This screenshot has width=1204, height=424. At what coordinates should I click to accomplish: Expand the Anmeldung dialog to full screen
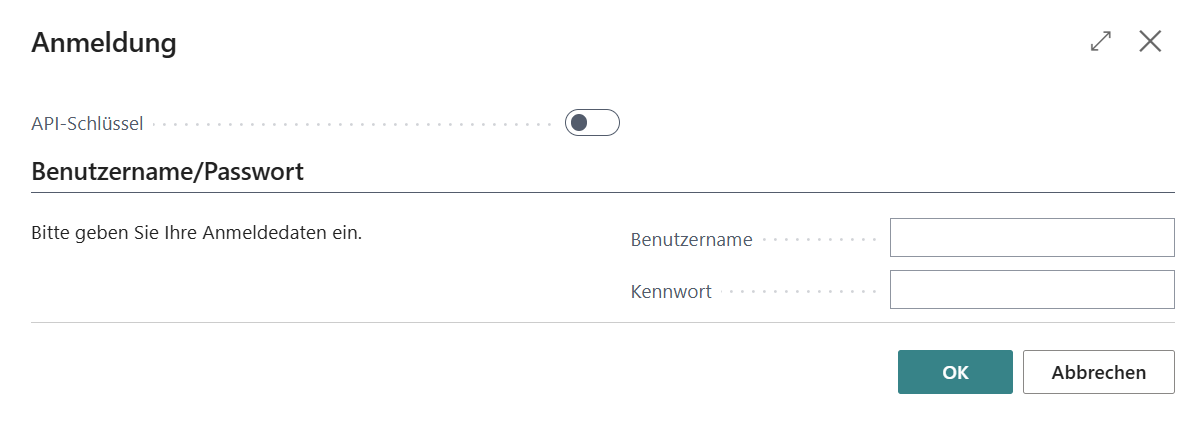pyautogui.click(x=1101, y=42)
